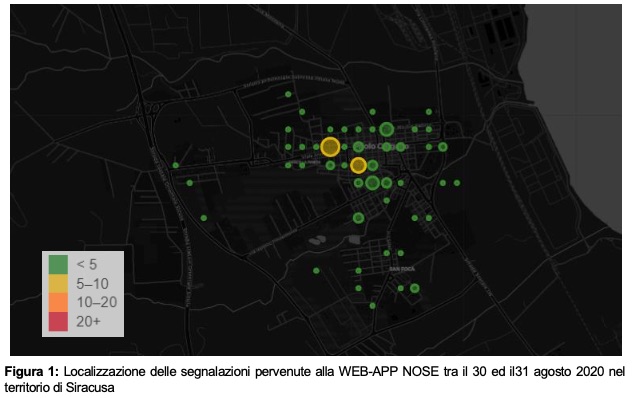This screenshot has height=398, width=632.
Task: Click the San Foca map label
Action: [x=402, y=269]
